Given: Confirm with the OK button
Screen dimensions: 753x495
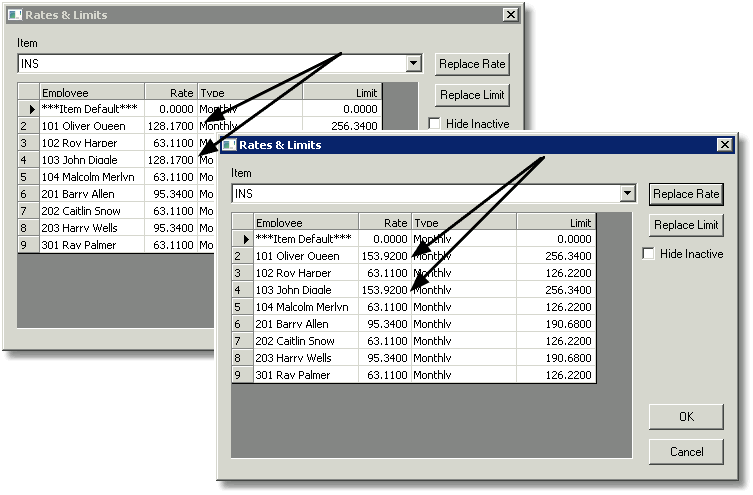Looking at the screenshot, I should (686, 416).
